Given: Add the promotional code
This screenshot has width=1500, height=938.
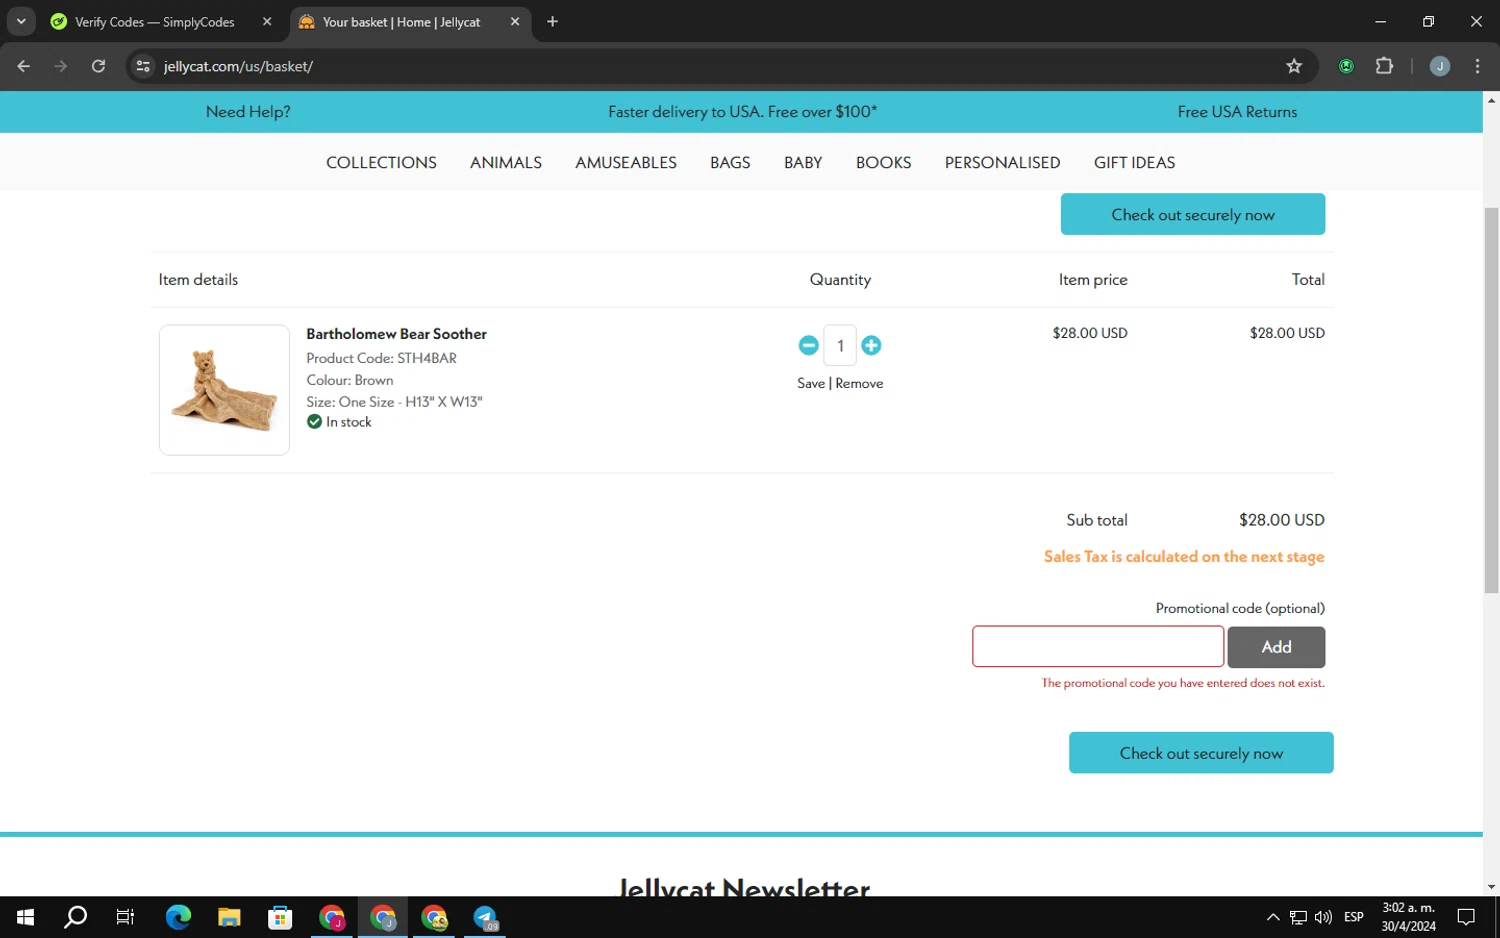Looking at the screenshot, I should [1276, 647].
